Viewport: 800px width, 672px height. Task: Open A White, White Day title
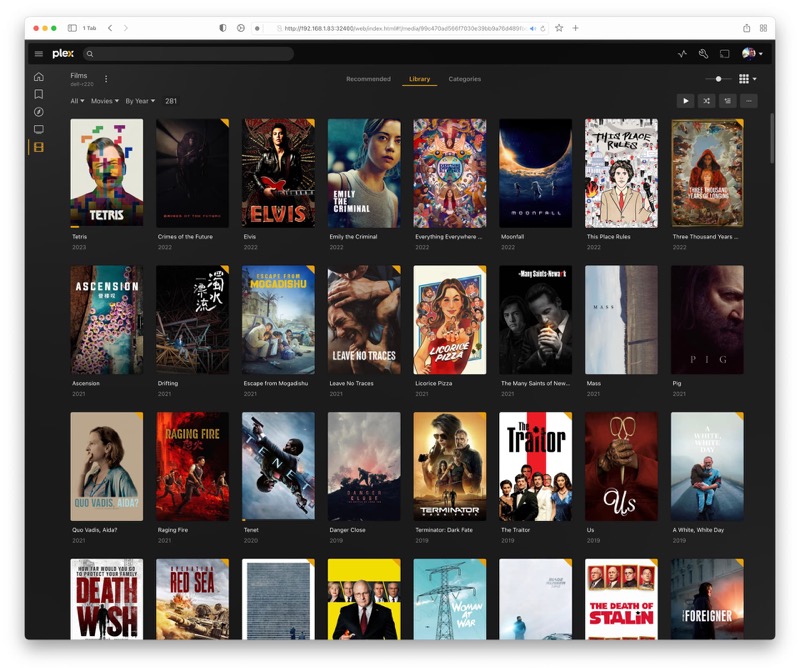698,530
